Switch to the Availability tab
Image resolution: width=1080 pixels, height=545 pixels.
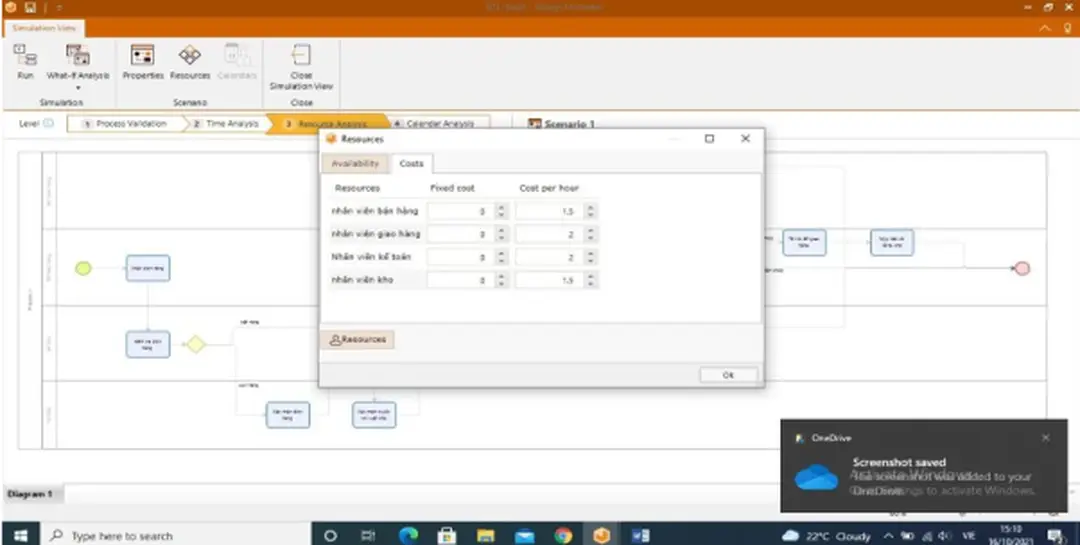pos(355,163)
